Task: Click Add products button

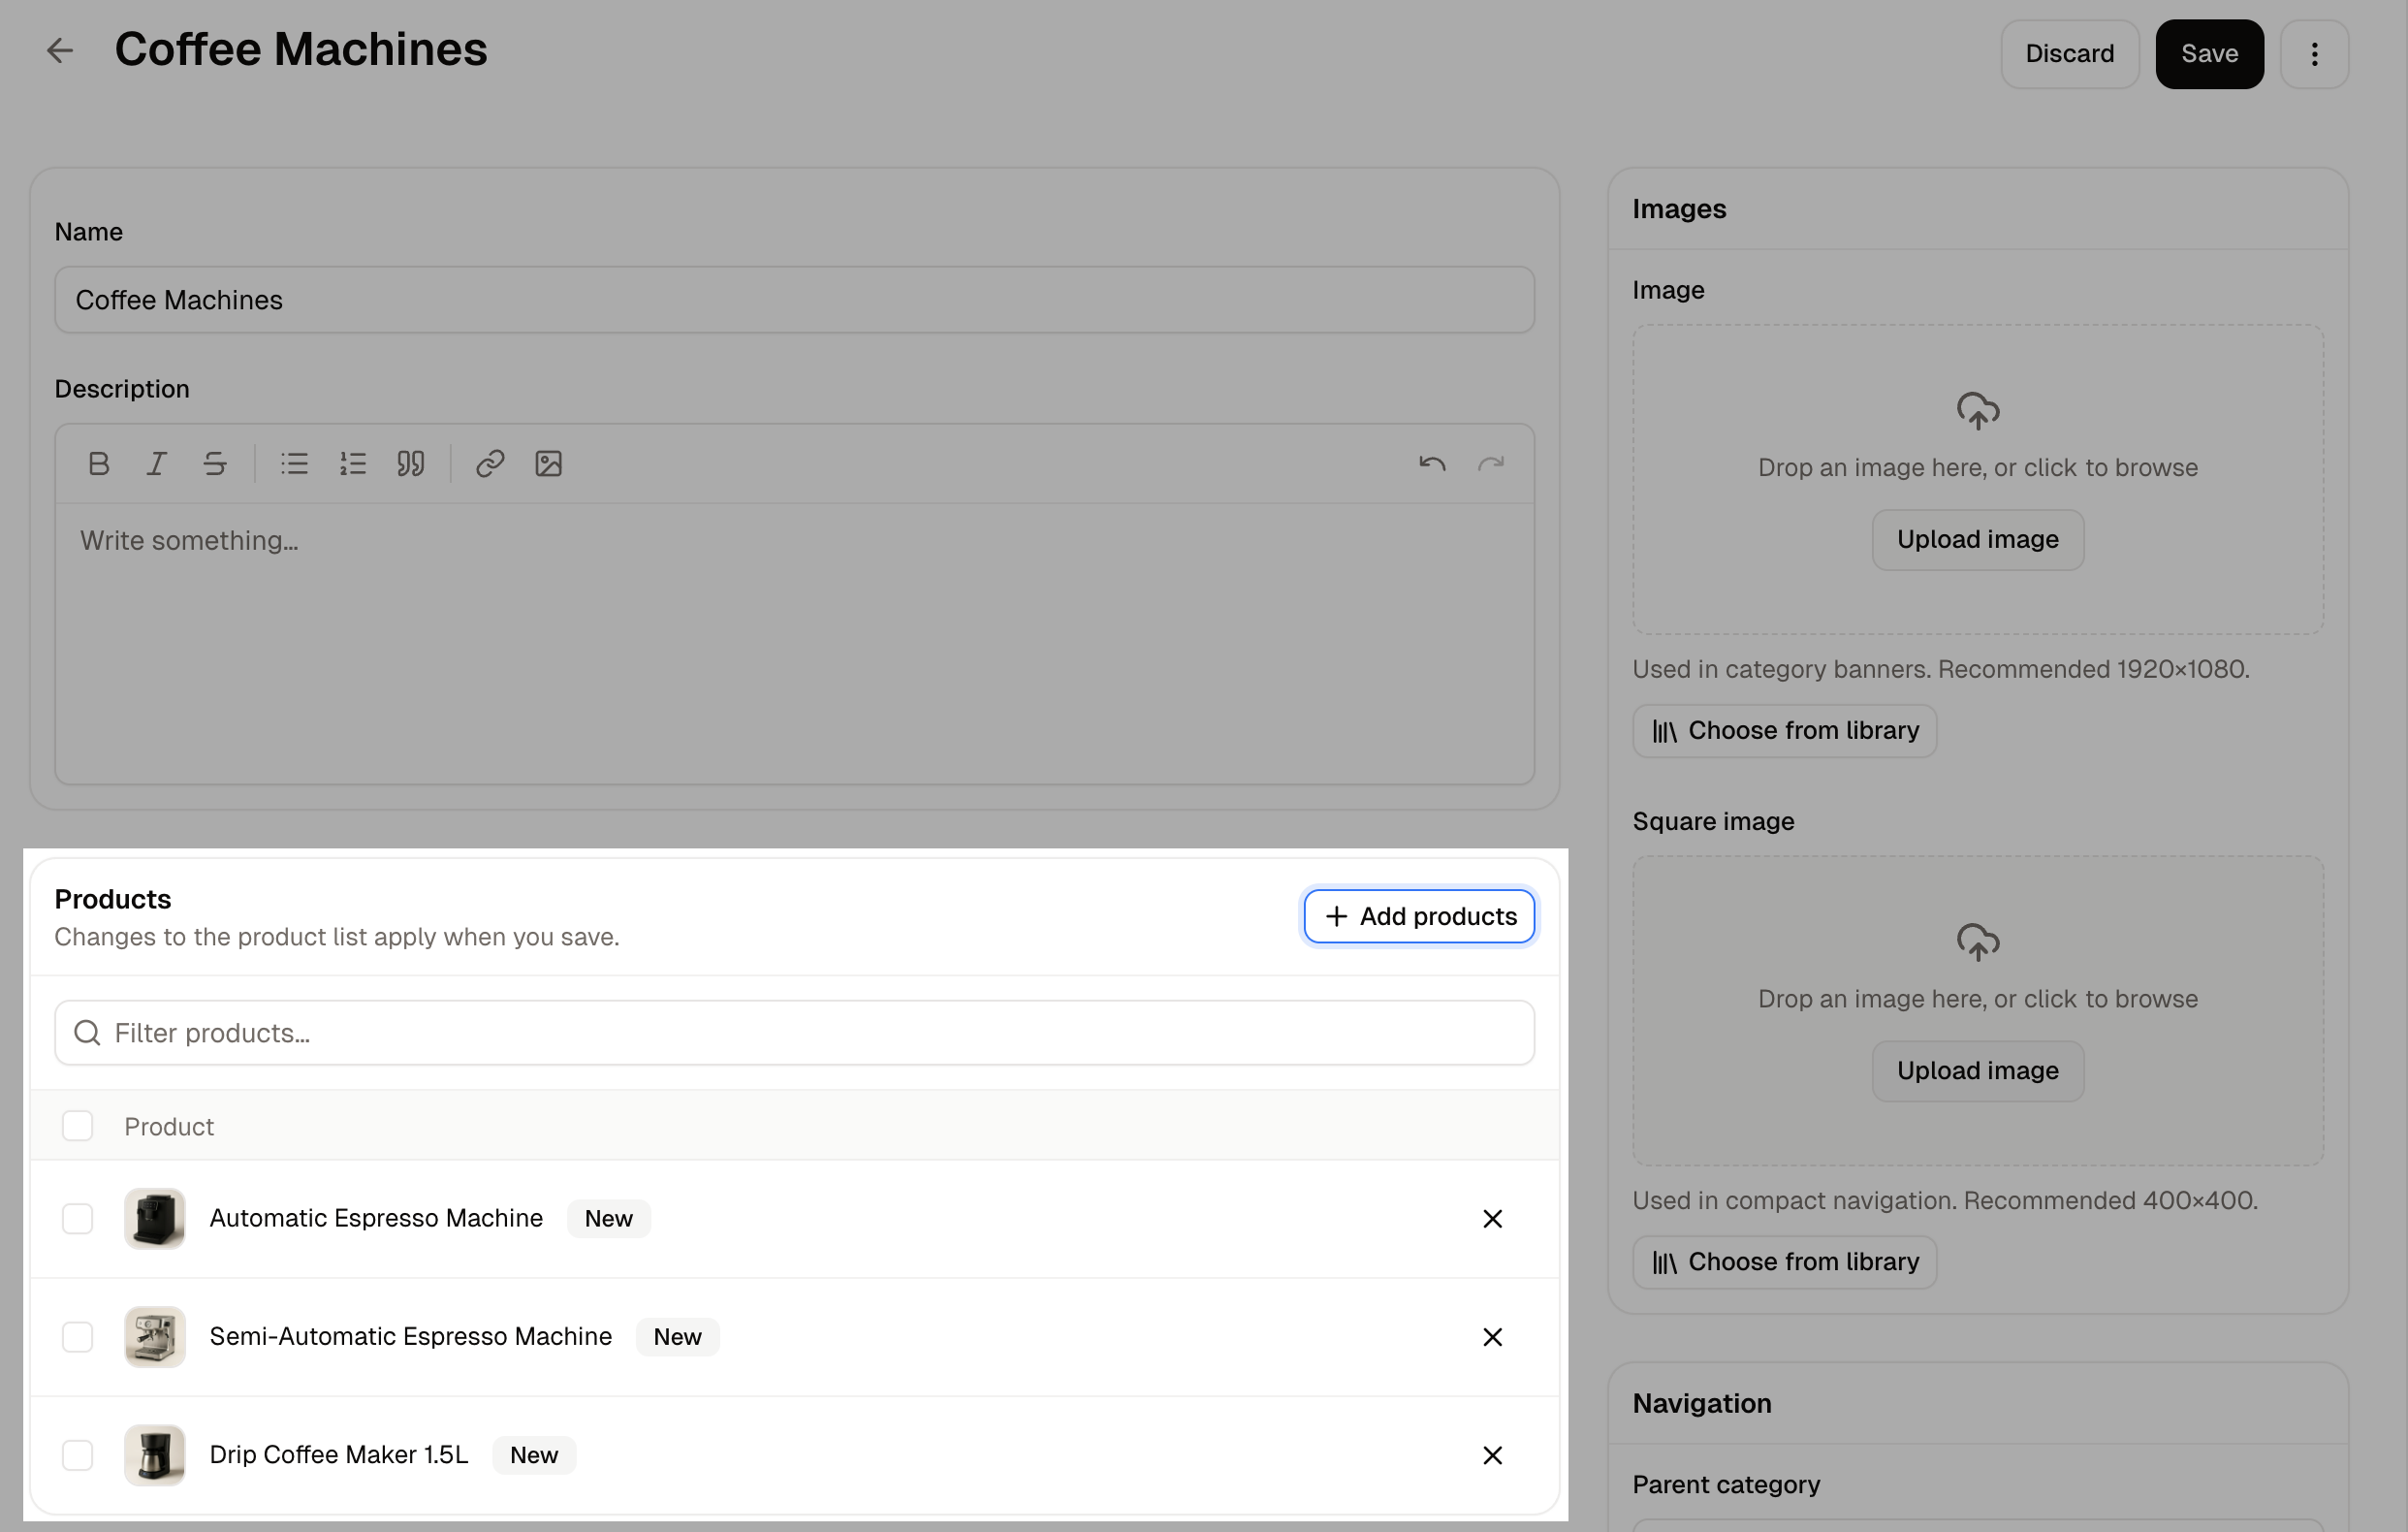Action: click(x=1419, y=916)
